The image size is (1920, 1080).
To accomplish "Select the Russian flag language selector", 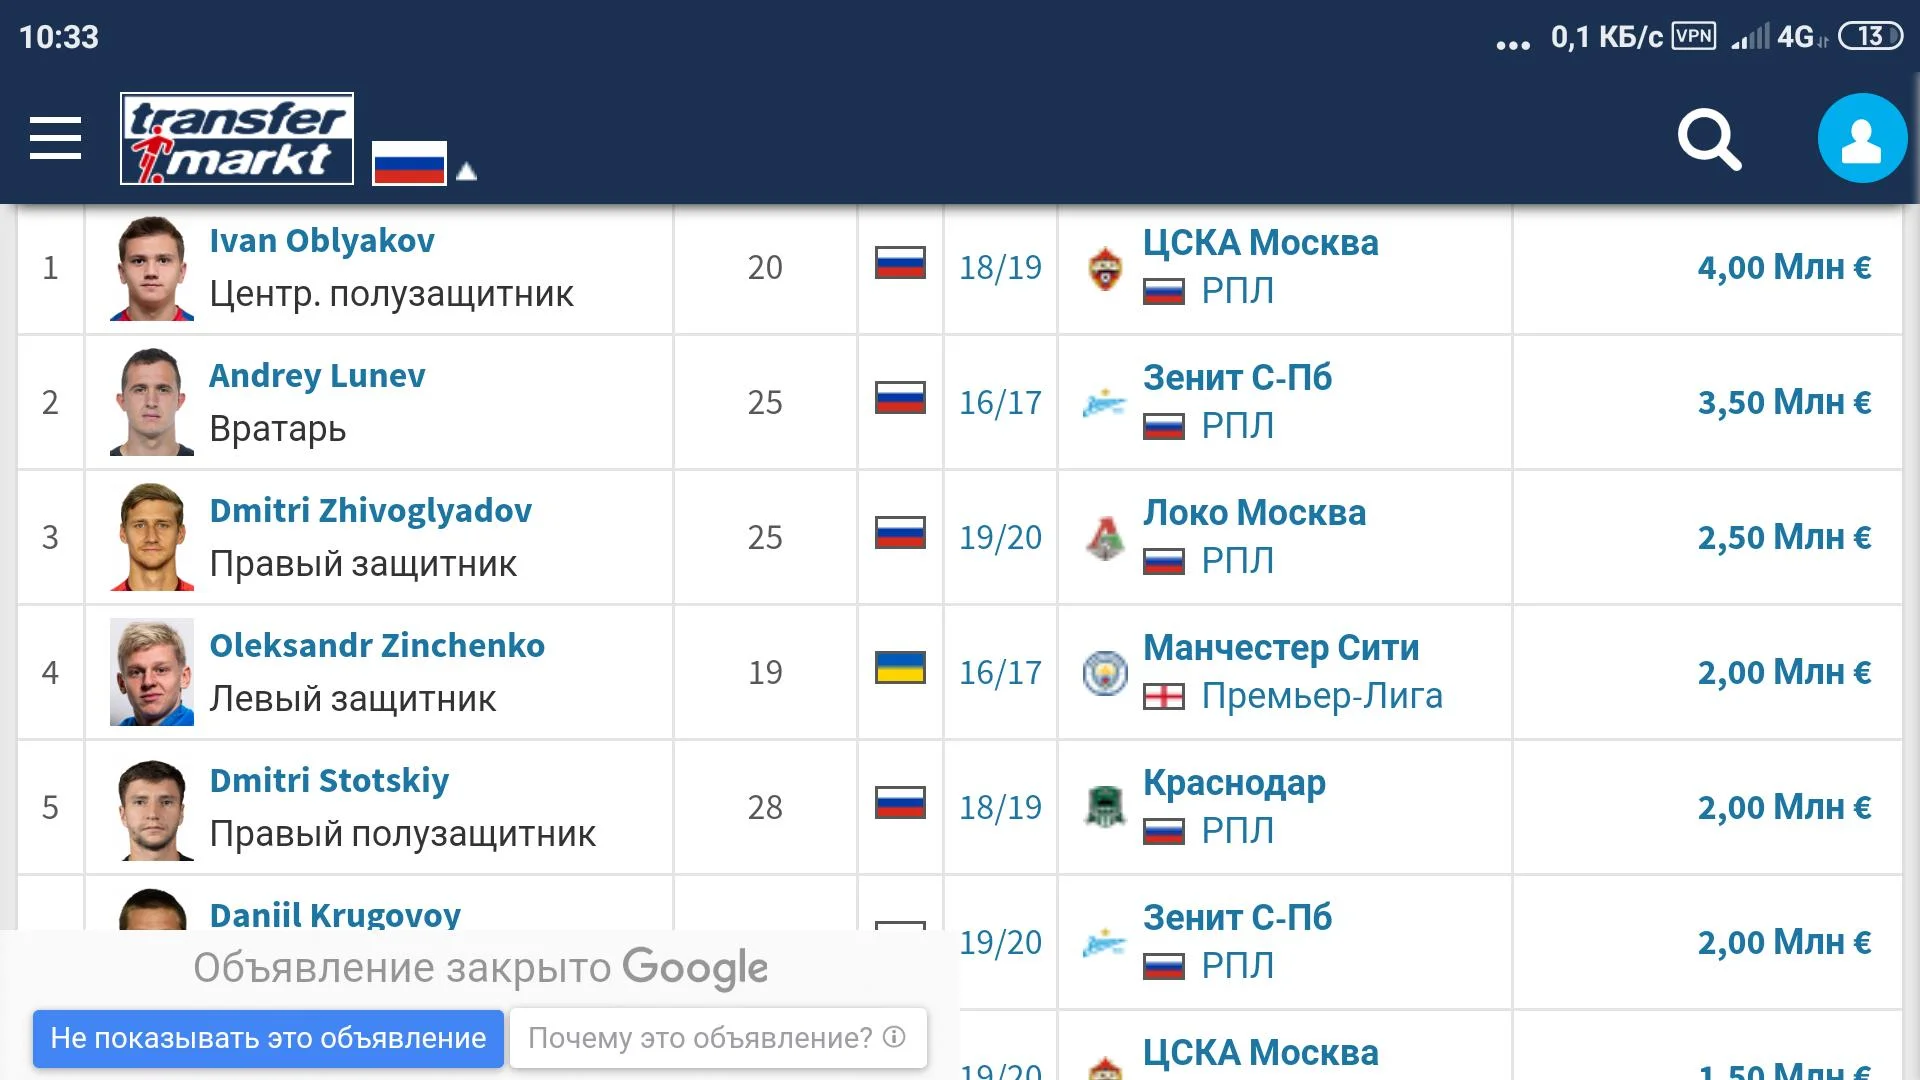I will pyautogui.click(x=409, y=162).
